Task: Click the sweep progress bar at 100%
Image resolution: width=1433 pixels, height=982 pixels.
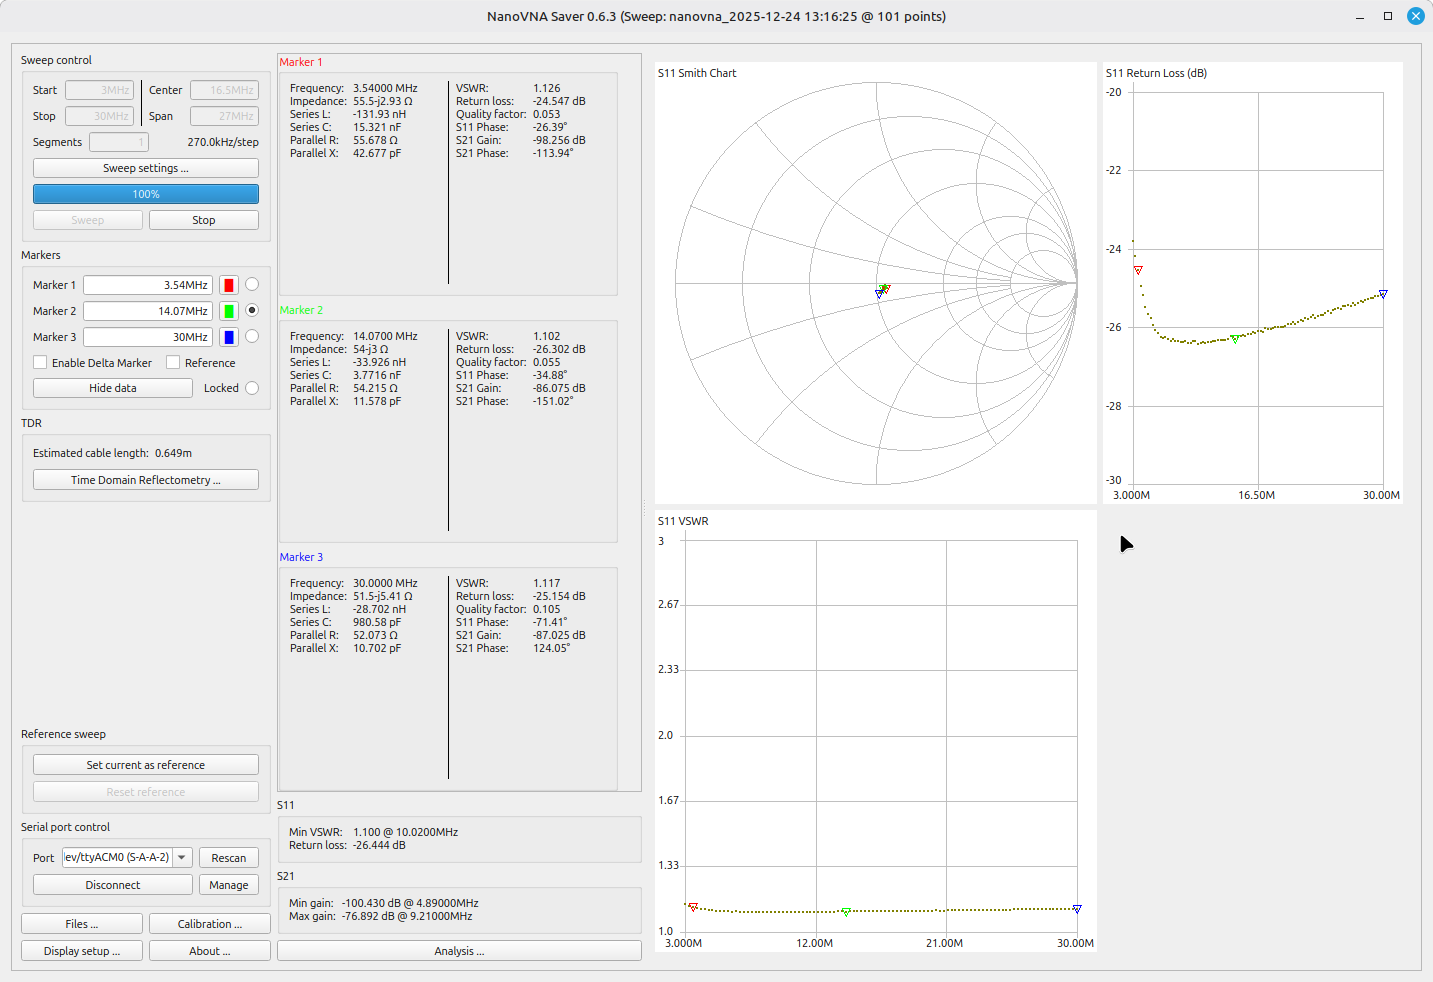Action: click(x=146, y=194)
